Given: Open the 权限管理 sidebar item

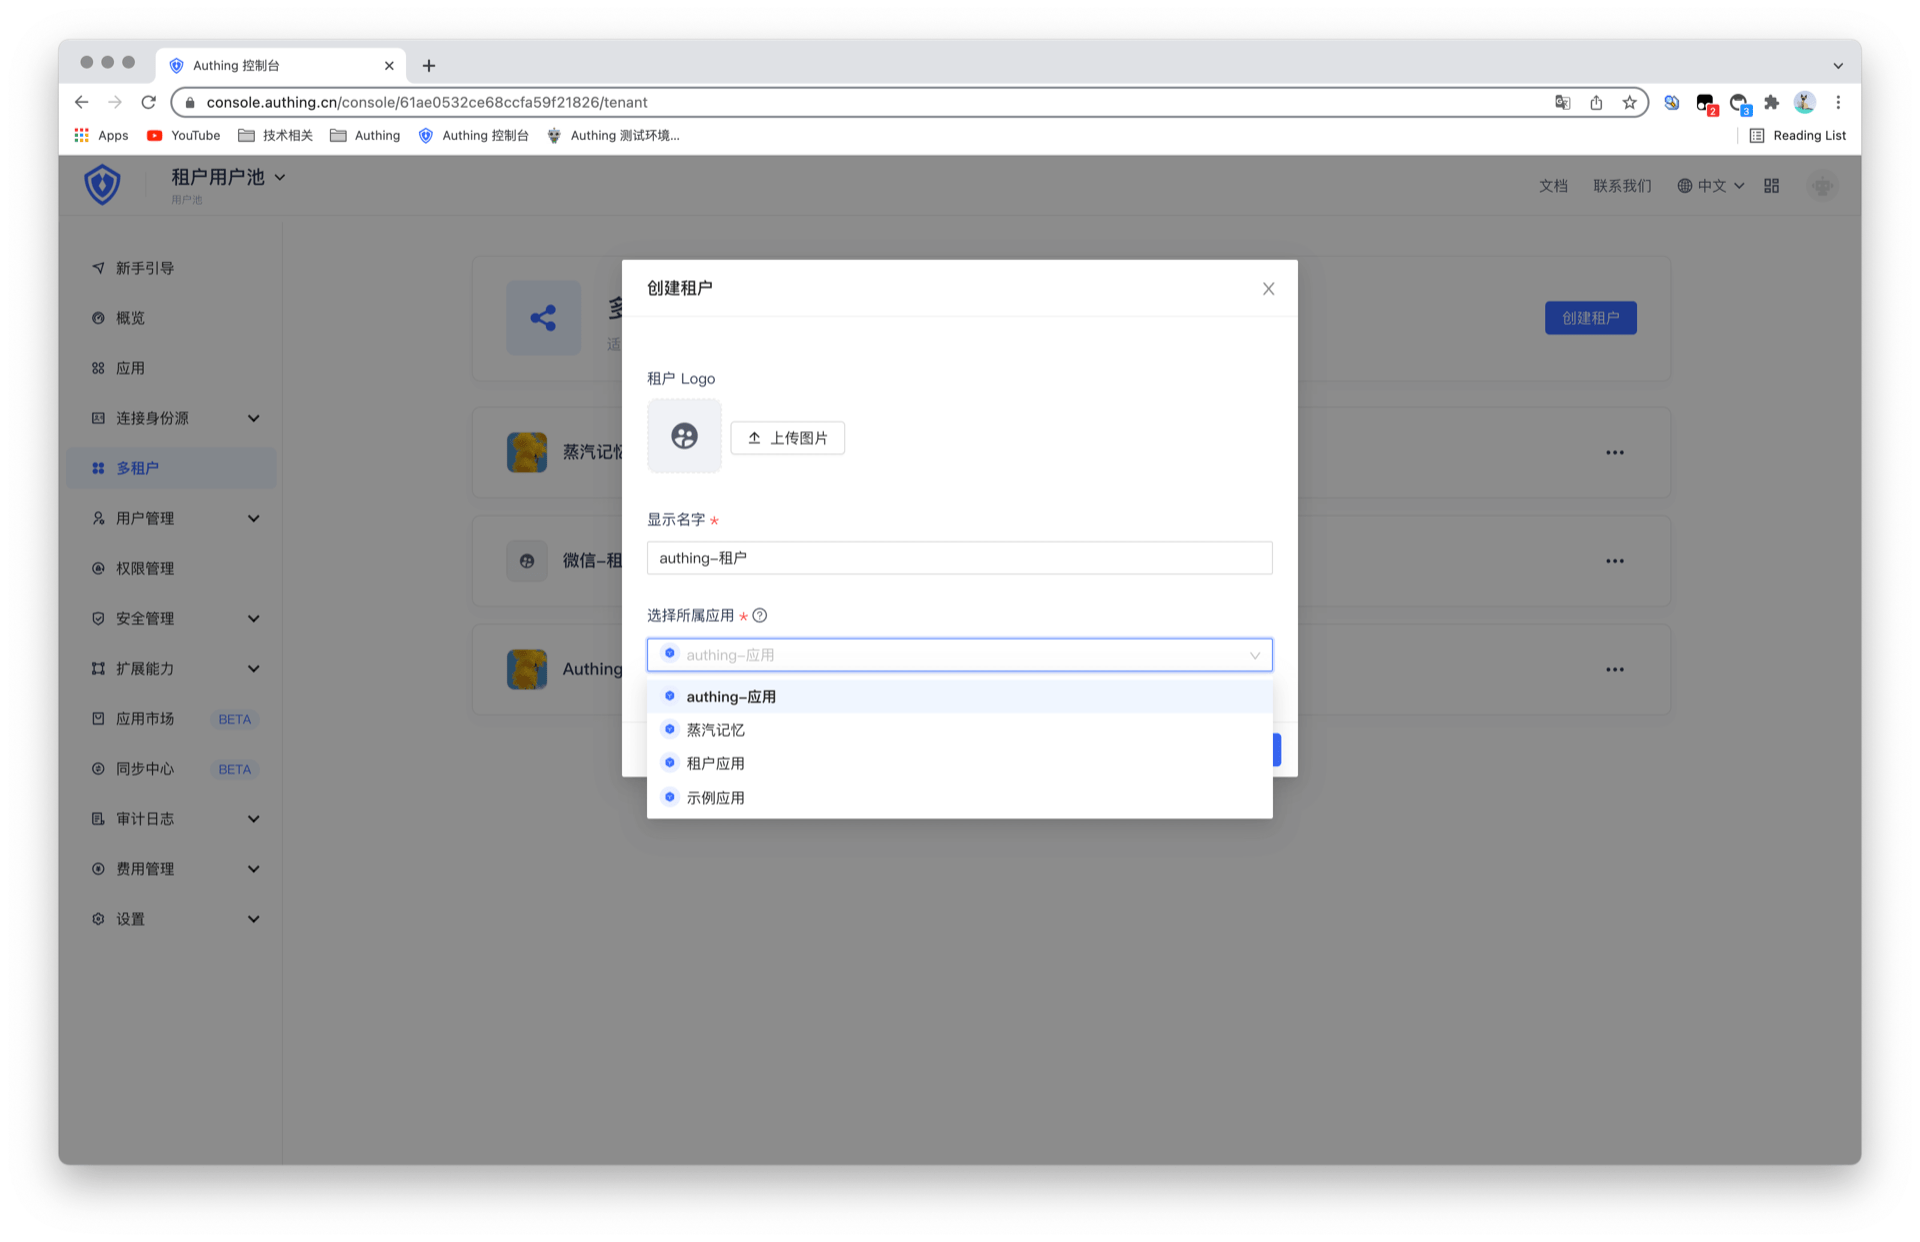Looking at the screenshot, I should coord(145,568).
